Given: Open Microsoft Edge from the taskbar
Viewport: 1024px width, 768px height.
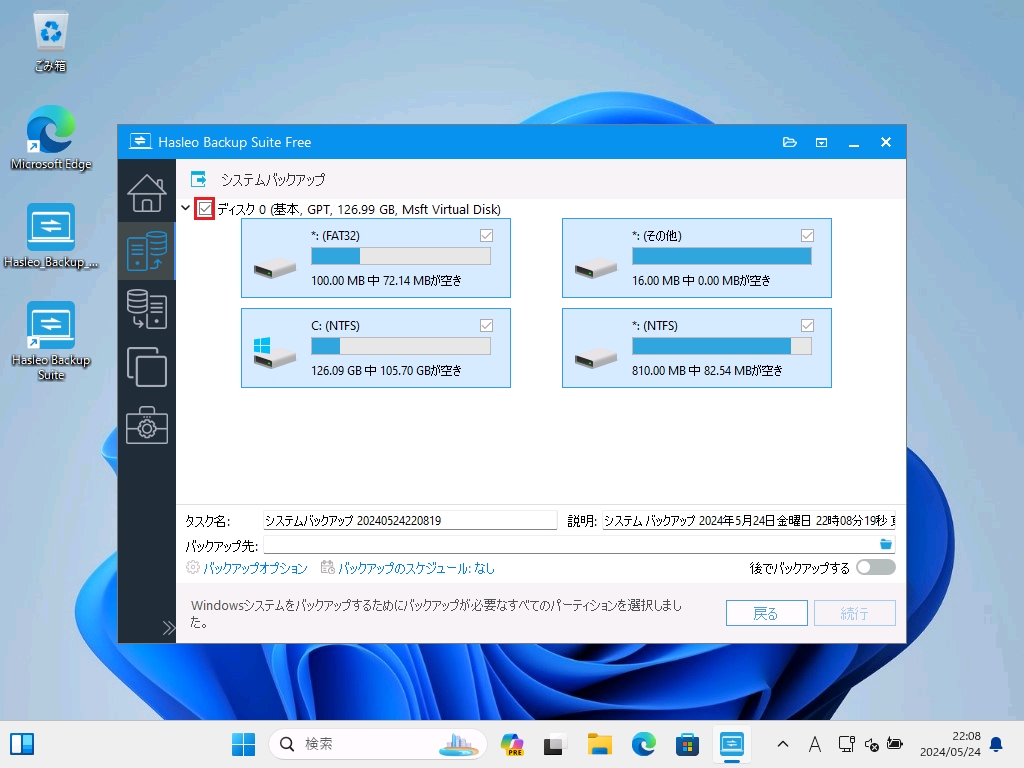Looking at the screenshot, I should (643, 744).
